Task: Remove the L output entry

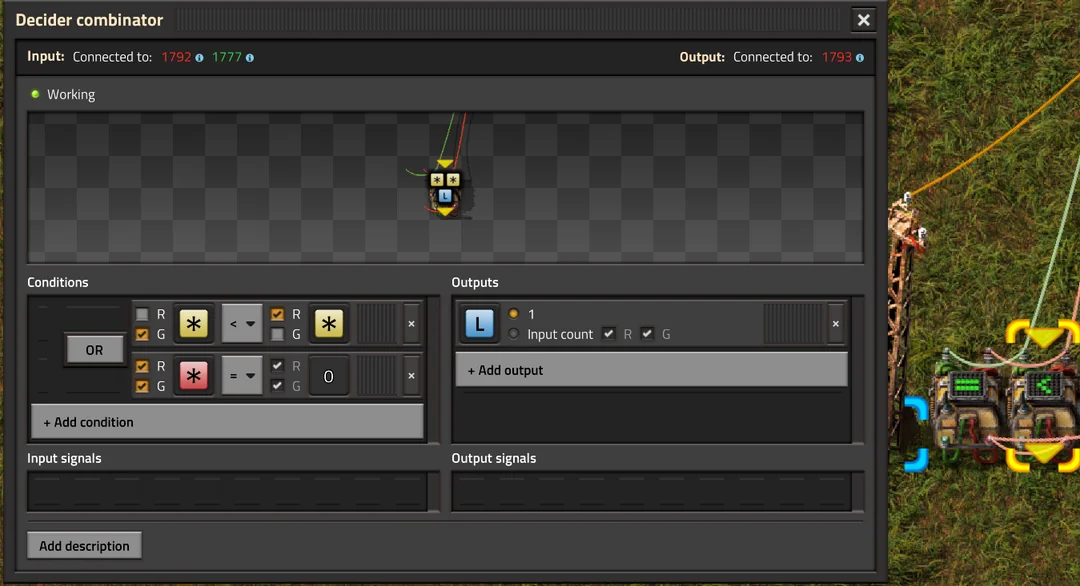Action: [x=836, y=324]
